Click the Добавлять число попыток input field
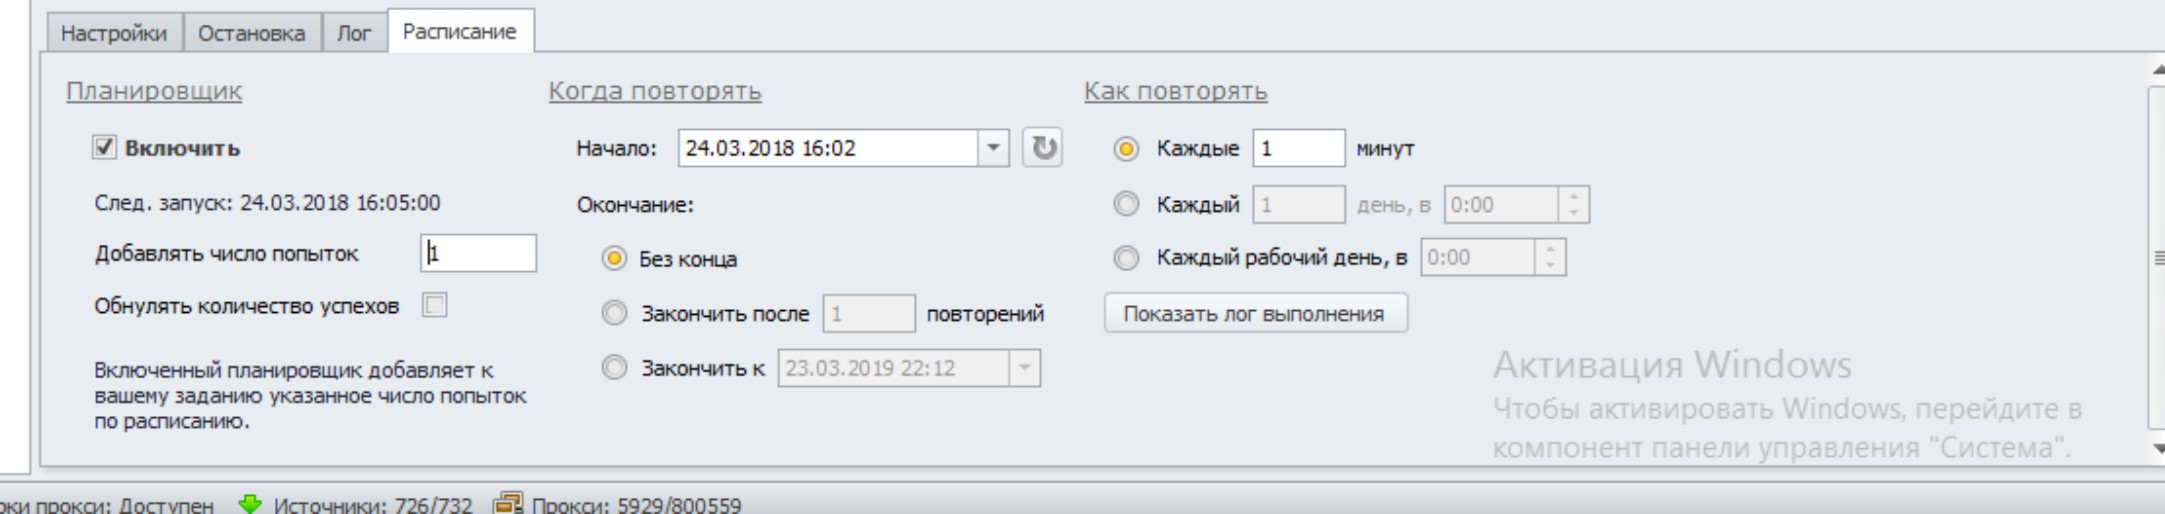The image size is (2165, 514). point(478,253)
